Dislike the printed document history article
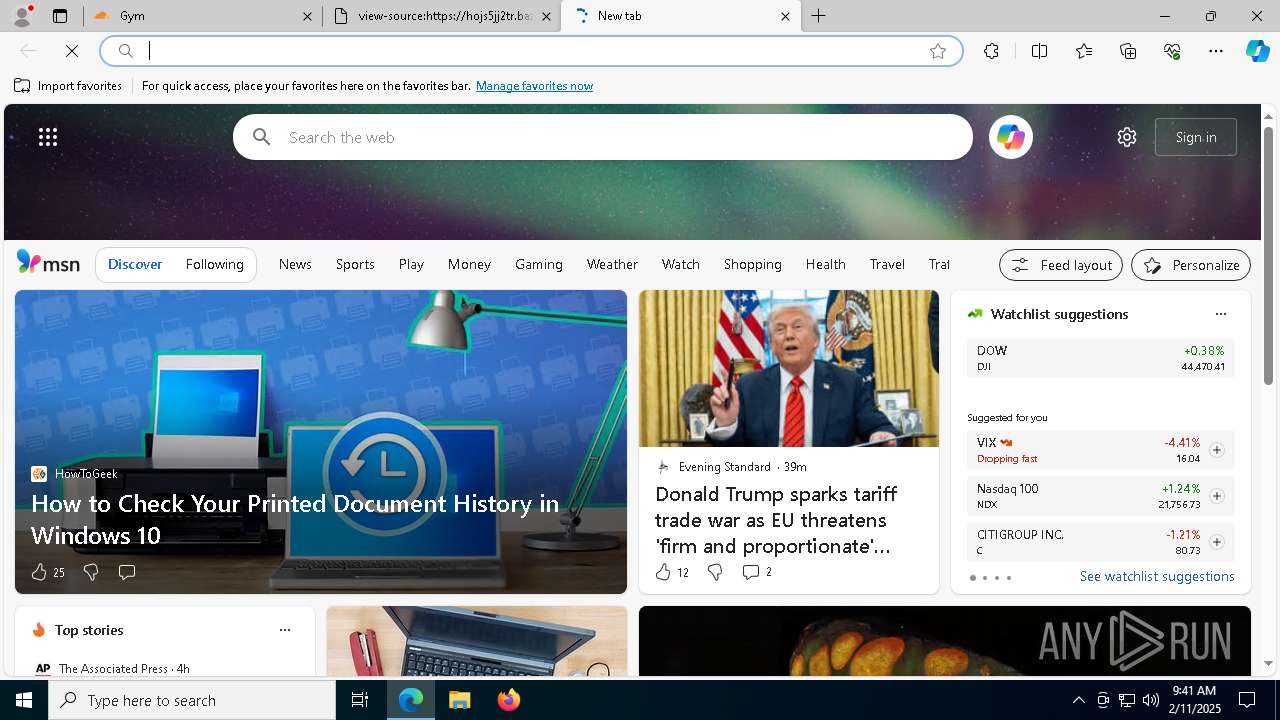 pos(91,572)
